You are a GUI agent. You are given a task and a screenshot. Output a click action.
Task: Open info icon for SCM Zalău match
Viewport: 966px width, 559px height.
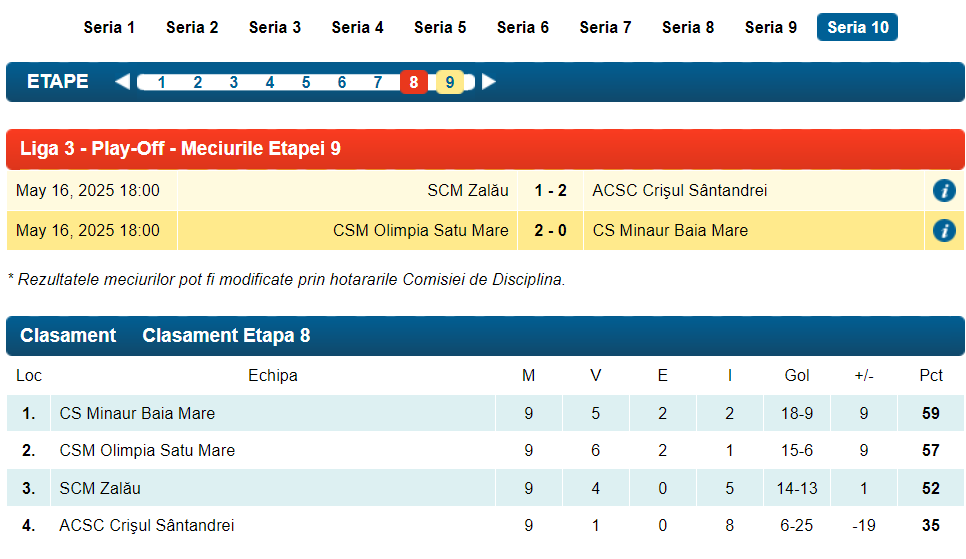click(x=943, y=191)
